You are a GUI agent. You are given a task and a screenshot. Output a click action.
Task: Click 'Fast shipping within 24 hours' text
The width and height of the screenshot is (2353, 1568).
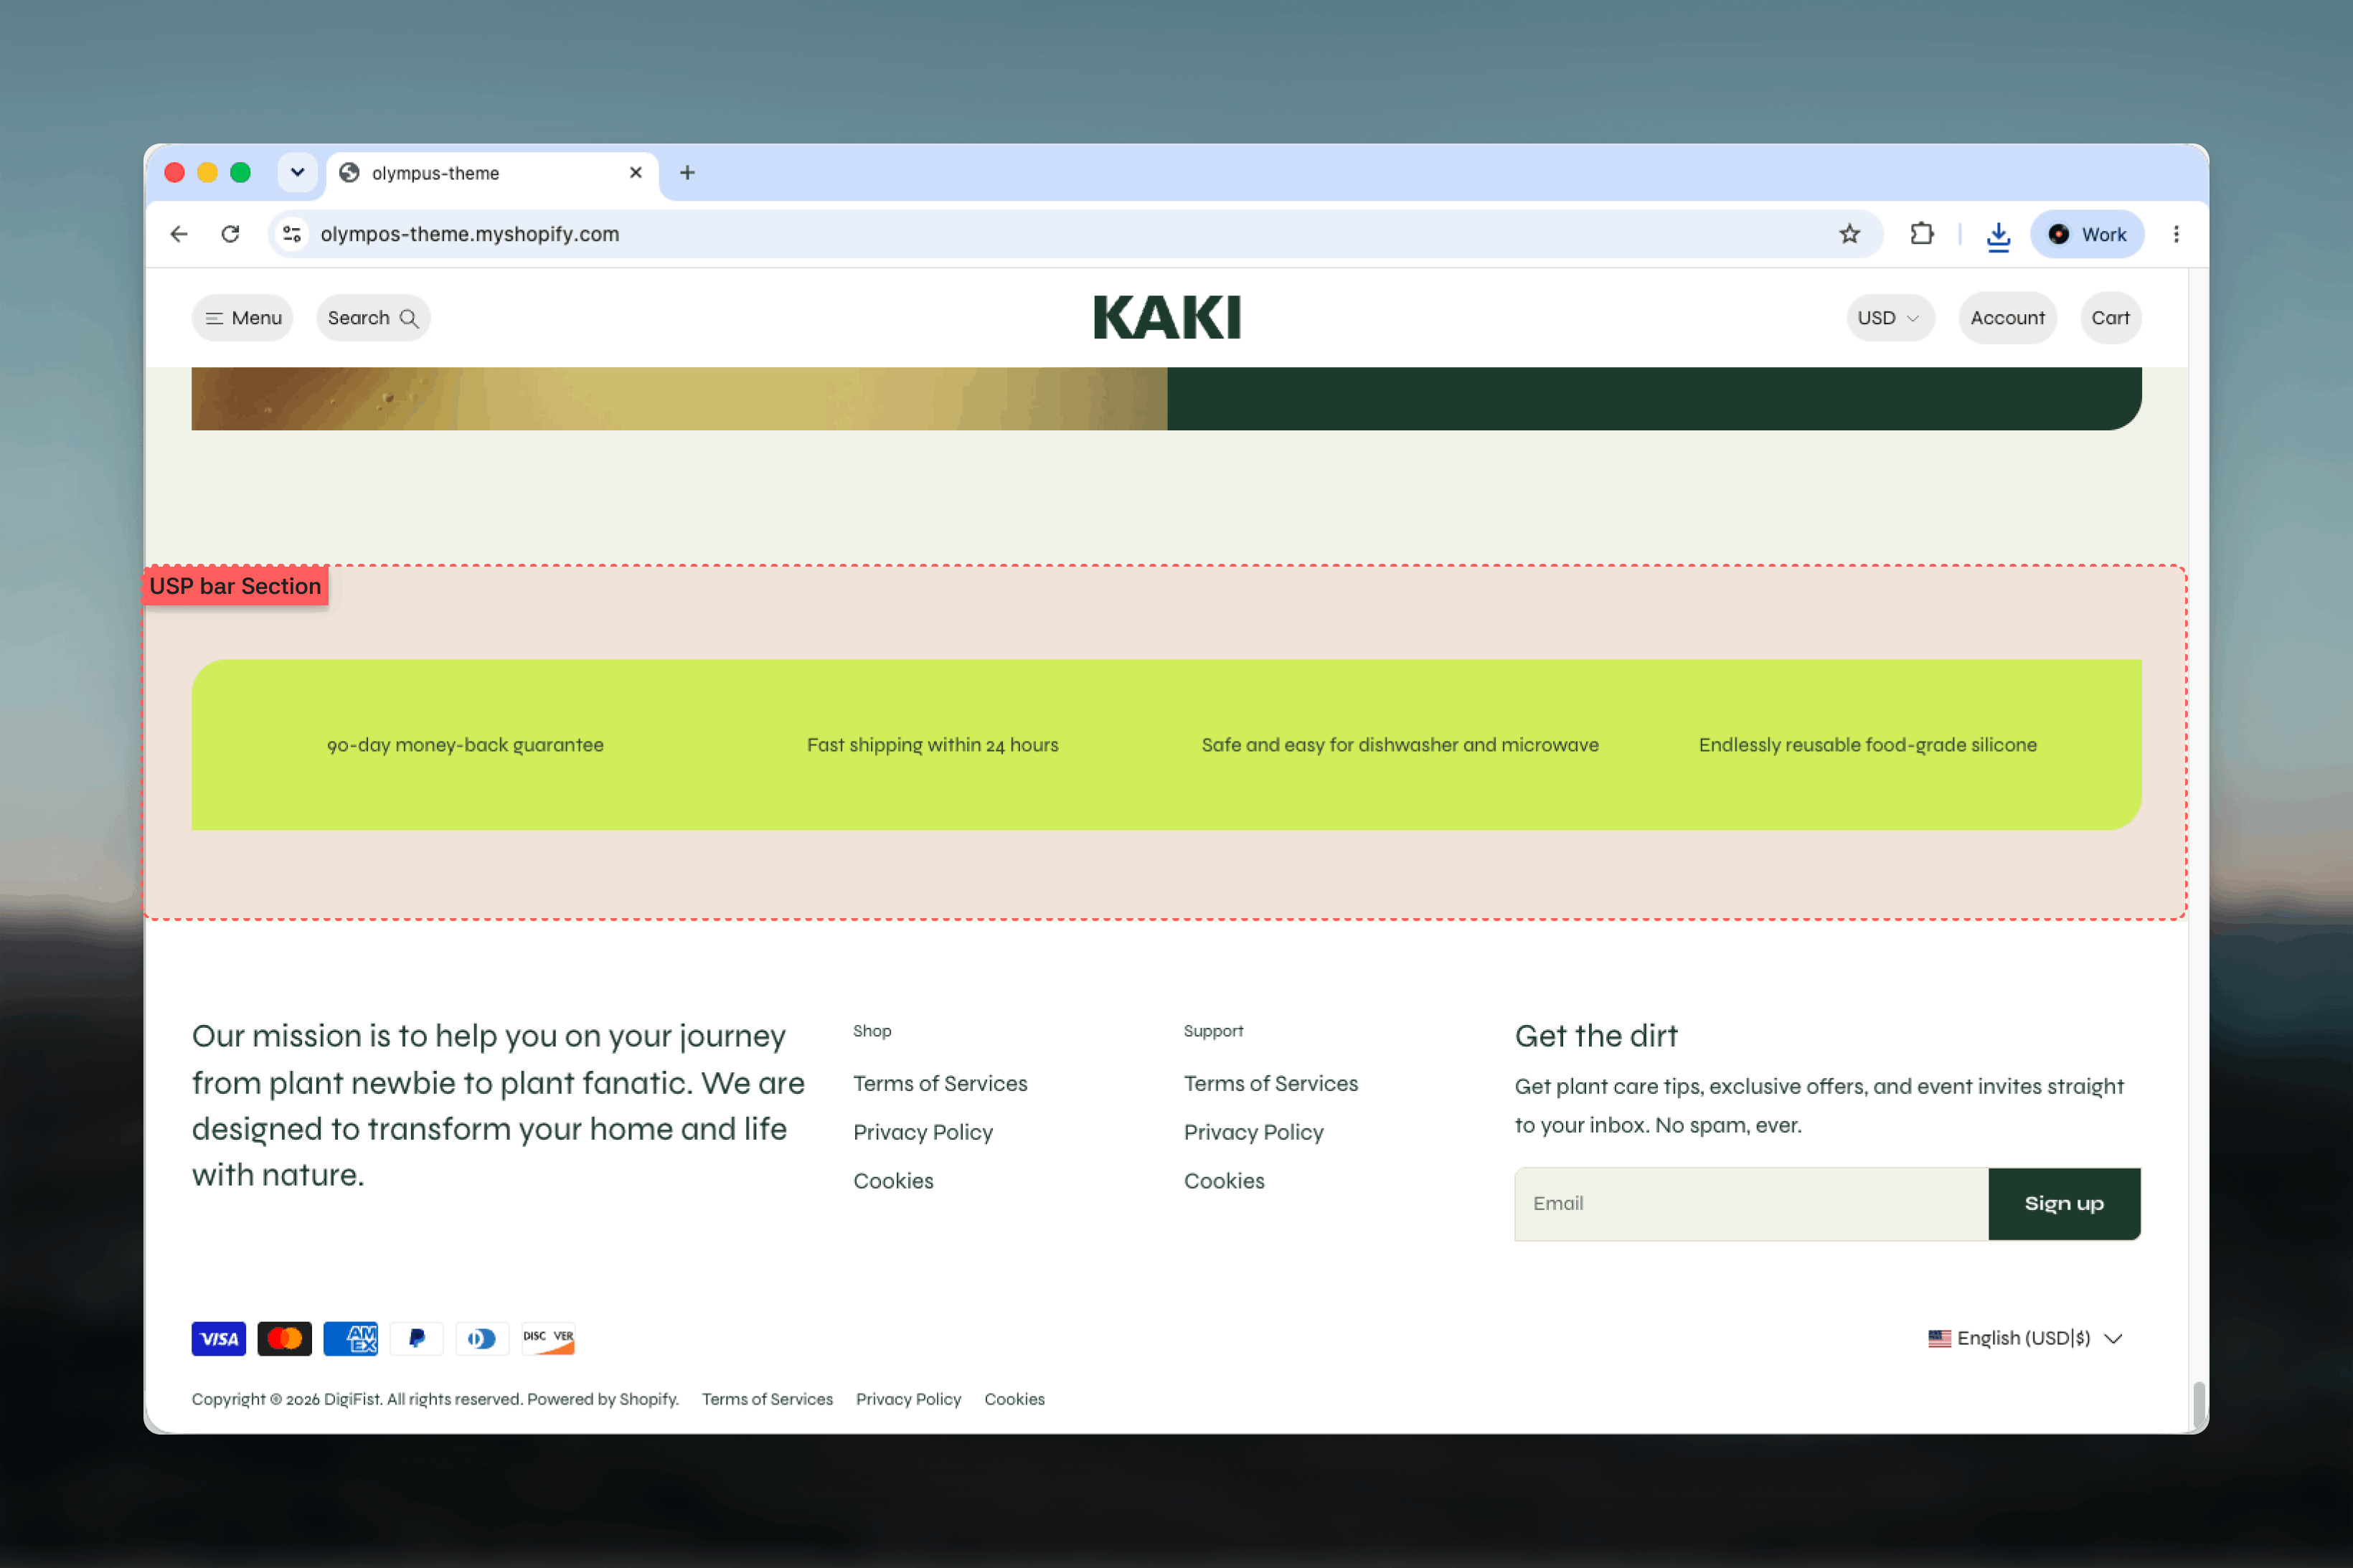pos(932,745)
